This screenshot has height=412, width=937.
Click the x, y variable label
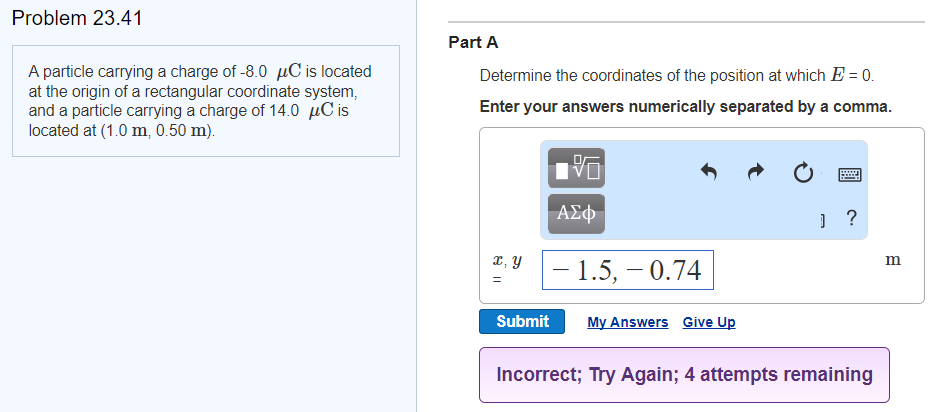[507, 261]
